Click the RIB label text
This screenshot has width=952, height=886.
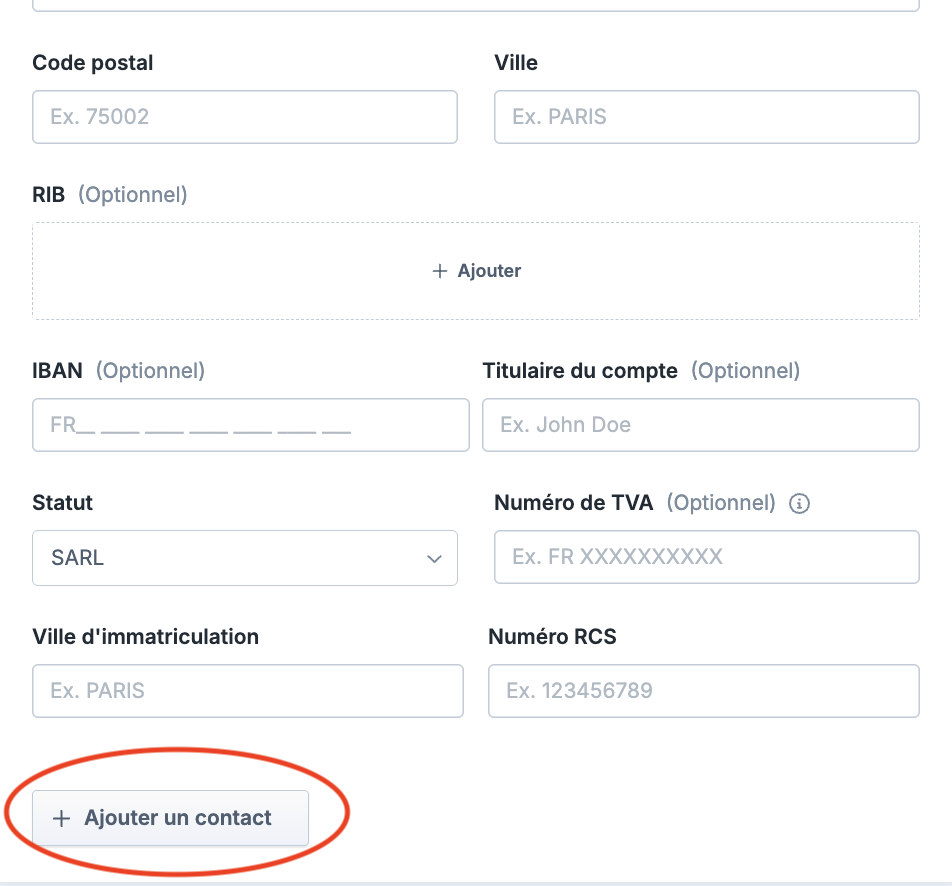click(49, 195)
